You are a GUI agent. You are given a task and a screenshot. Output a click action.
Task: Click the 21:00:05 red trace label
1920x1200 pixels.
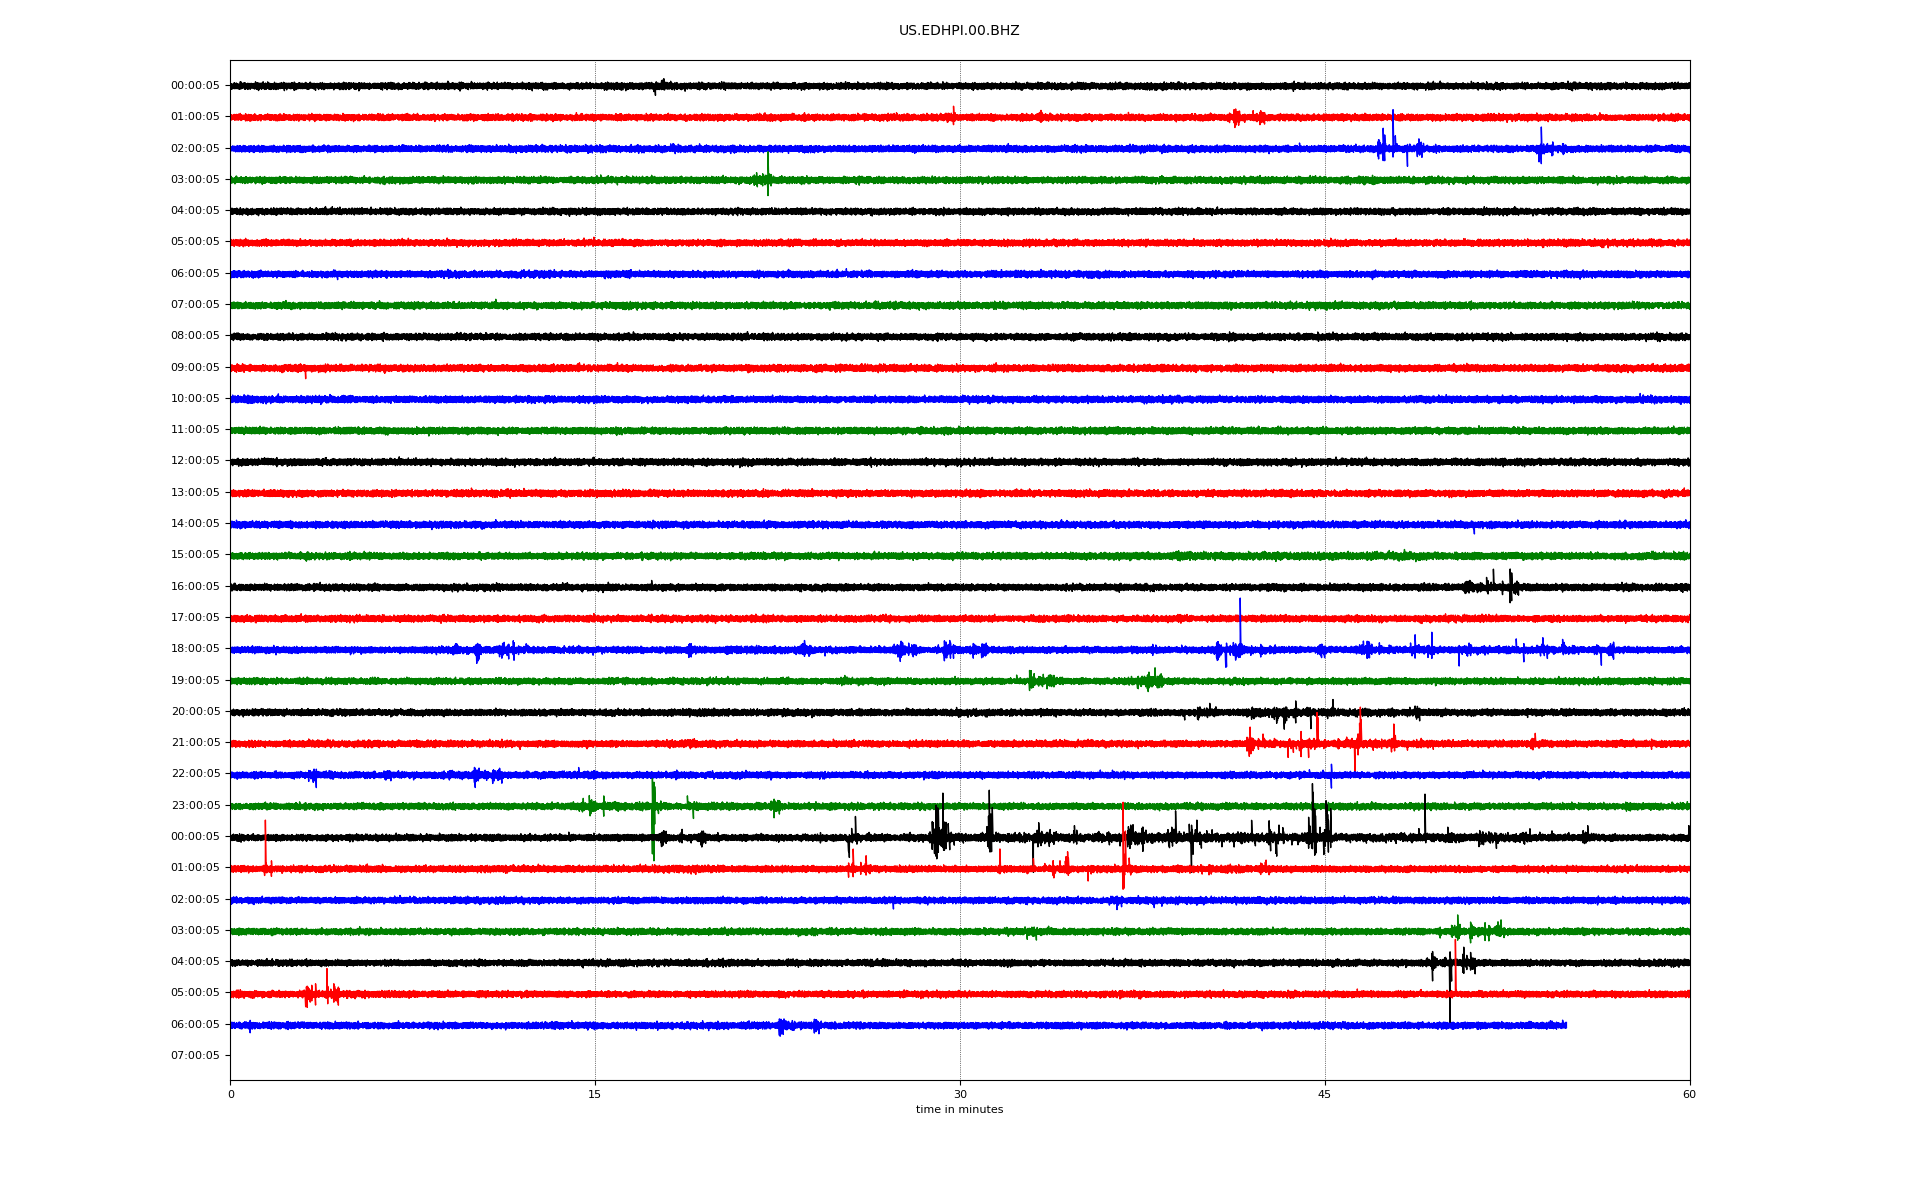195,743
